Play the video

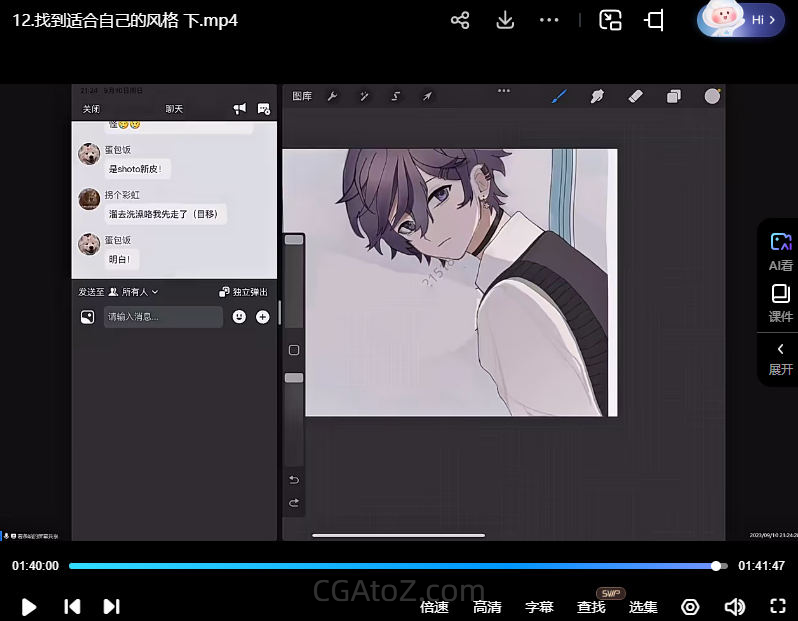[29, 606]
